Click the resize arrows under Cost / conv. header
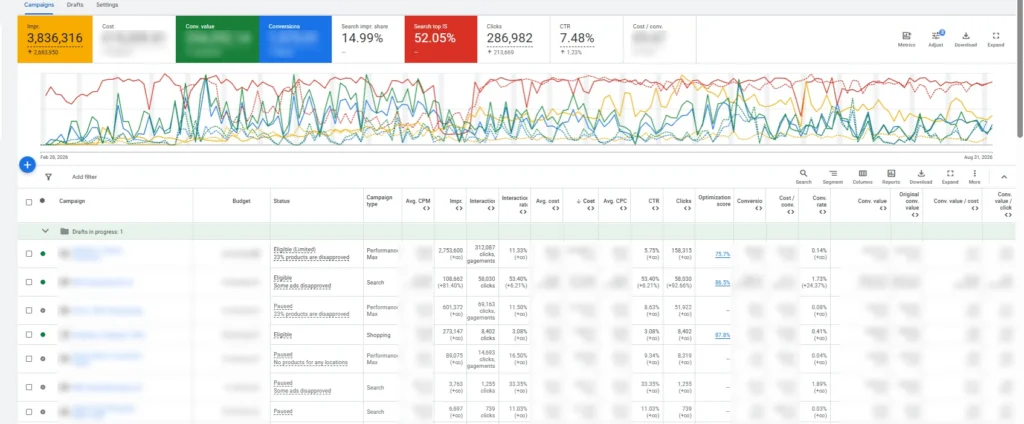 click(x=790, y=212)
